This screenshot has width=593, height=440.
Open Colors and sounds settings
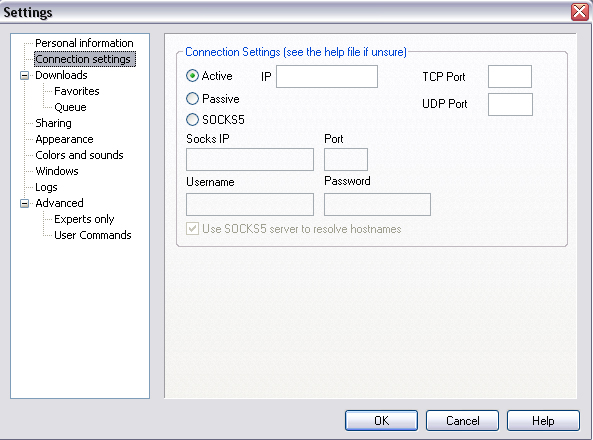click(x=79, y=155)
